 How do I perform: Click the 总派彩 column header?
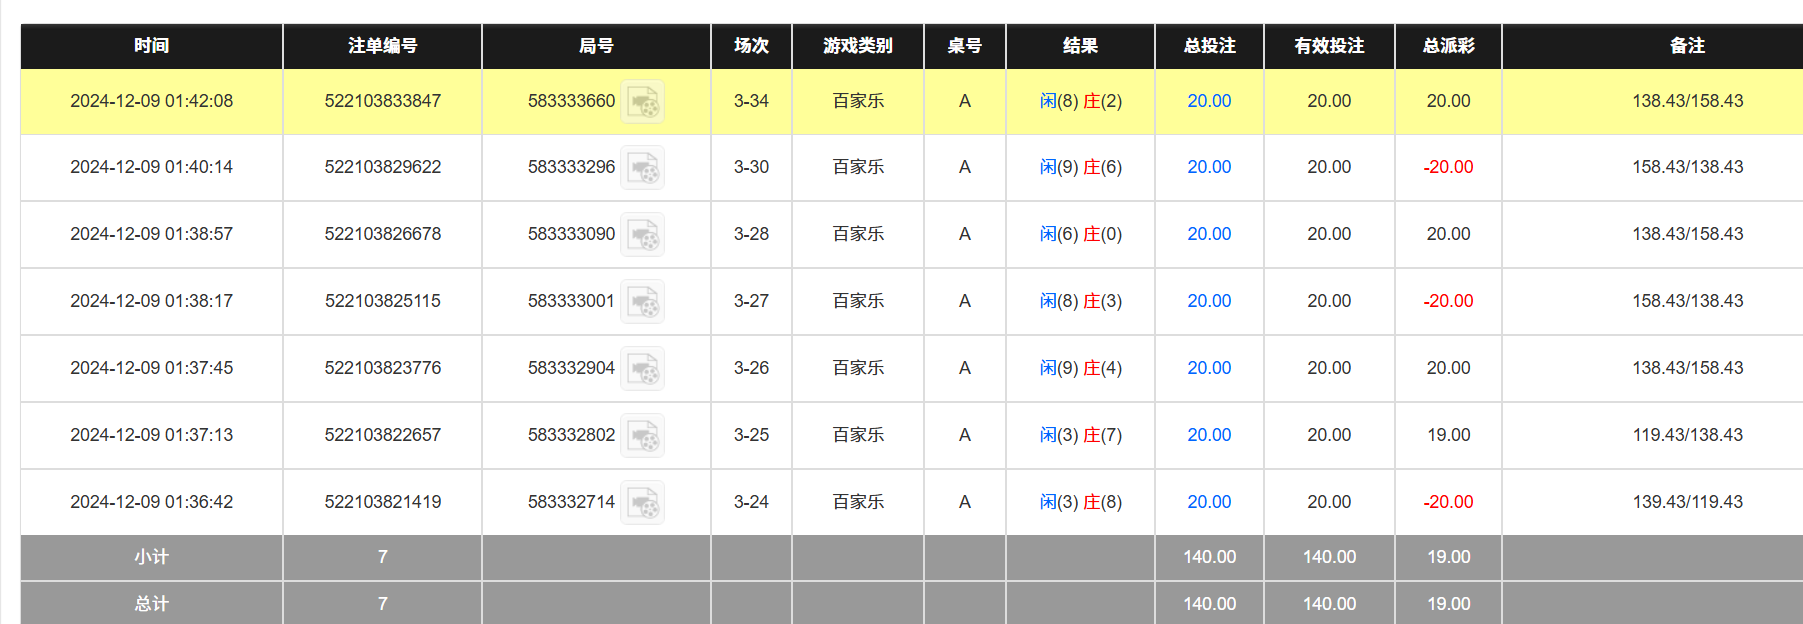pyautogui.click(x=1448, y=46)
